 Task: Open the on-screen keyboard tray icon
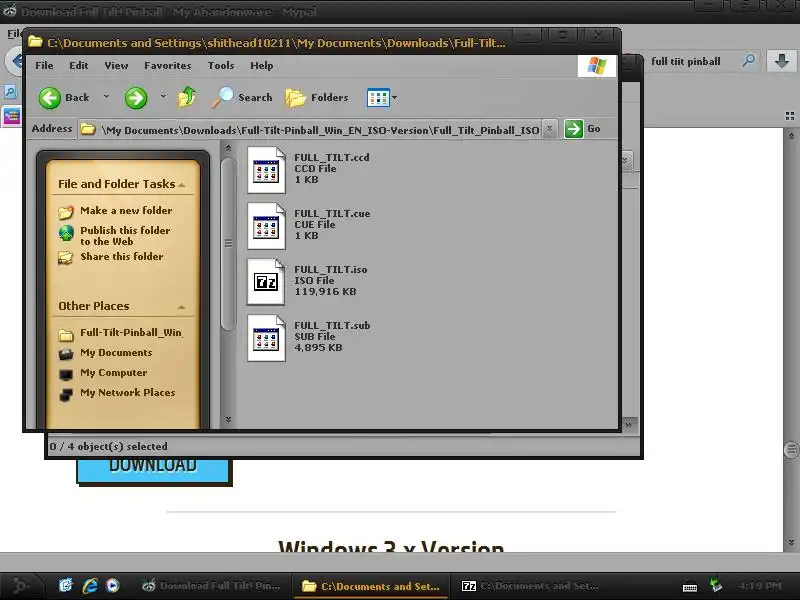click(690, 587)
